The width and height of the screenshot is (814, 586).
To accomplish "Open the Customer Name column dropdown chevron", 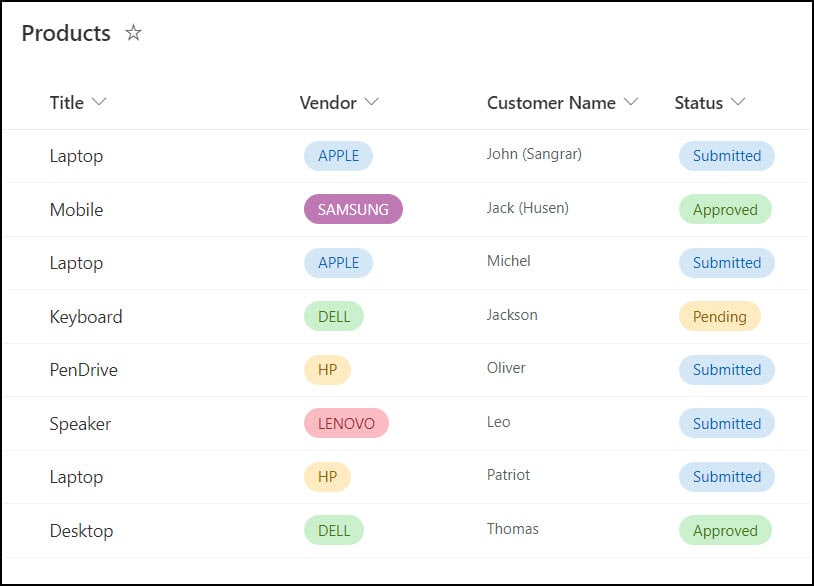I will 631,101.
